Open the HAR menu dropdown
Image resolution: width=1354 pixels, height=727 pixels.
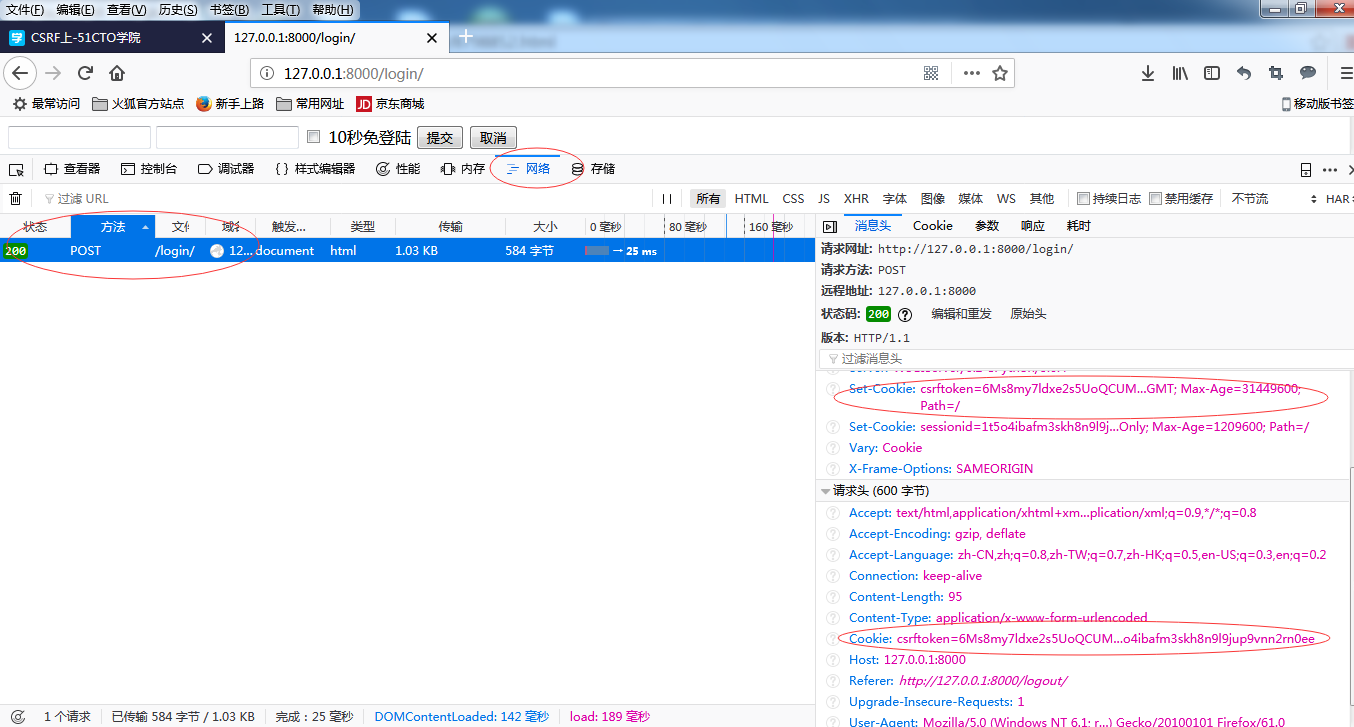tap(1332, 198)
